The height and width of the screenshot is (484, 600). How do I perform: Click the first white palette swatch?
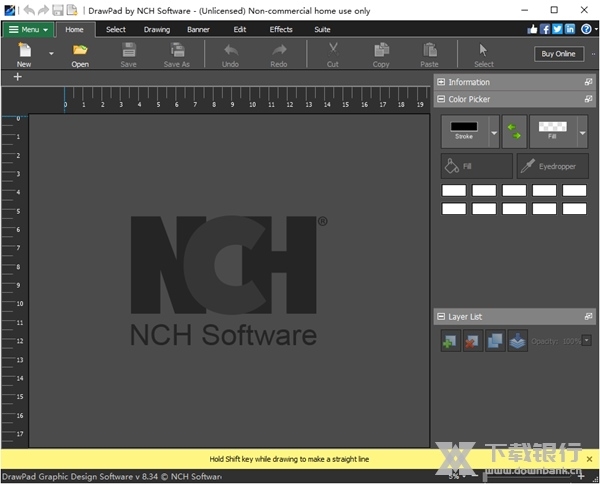point(454,190)
